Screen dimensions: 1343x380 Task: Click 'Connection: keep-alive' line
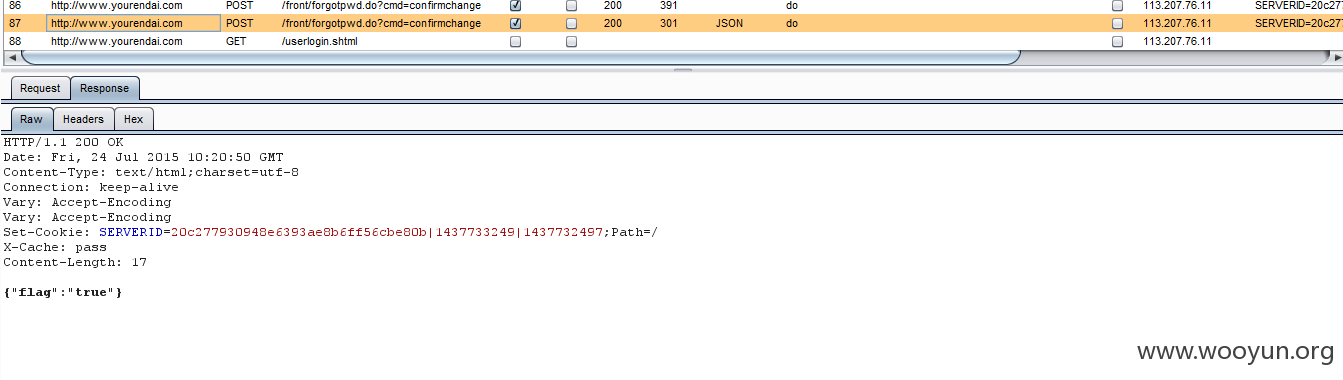(x=91, y=187)
